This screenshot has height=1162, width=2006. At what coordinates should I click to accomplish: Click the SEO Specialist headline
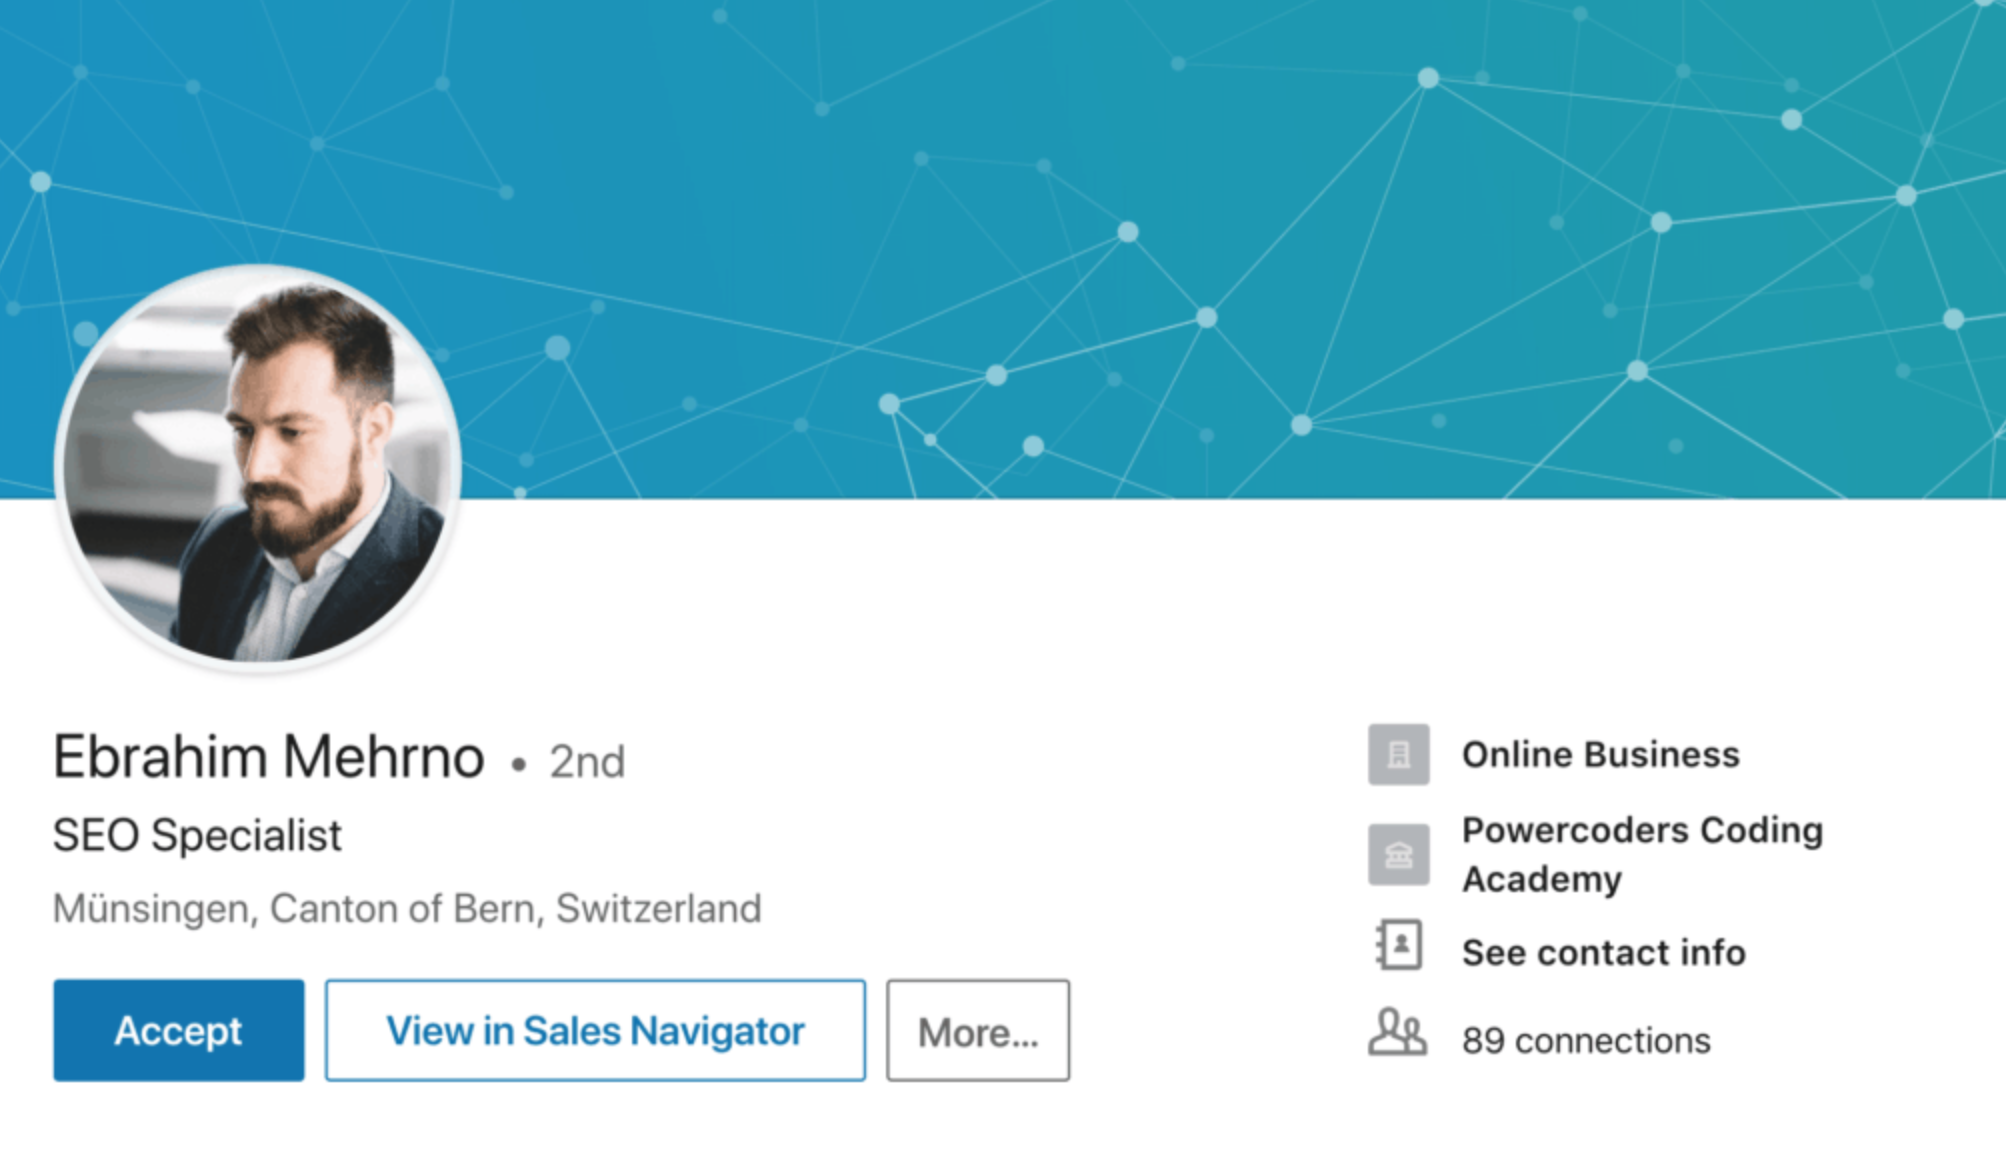tap(196, 834)
